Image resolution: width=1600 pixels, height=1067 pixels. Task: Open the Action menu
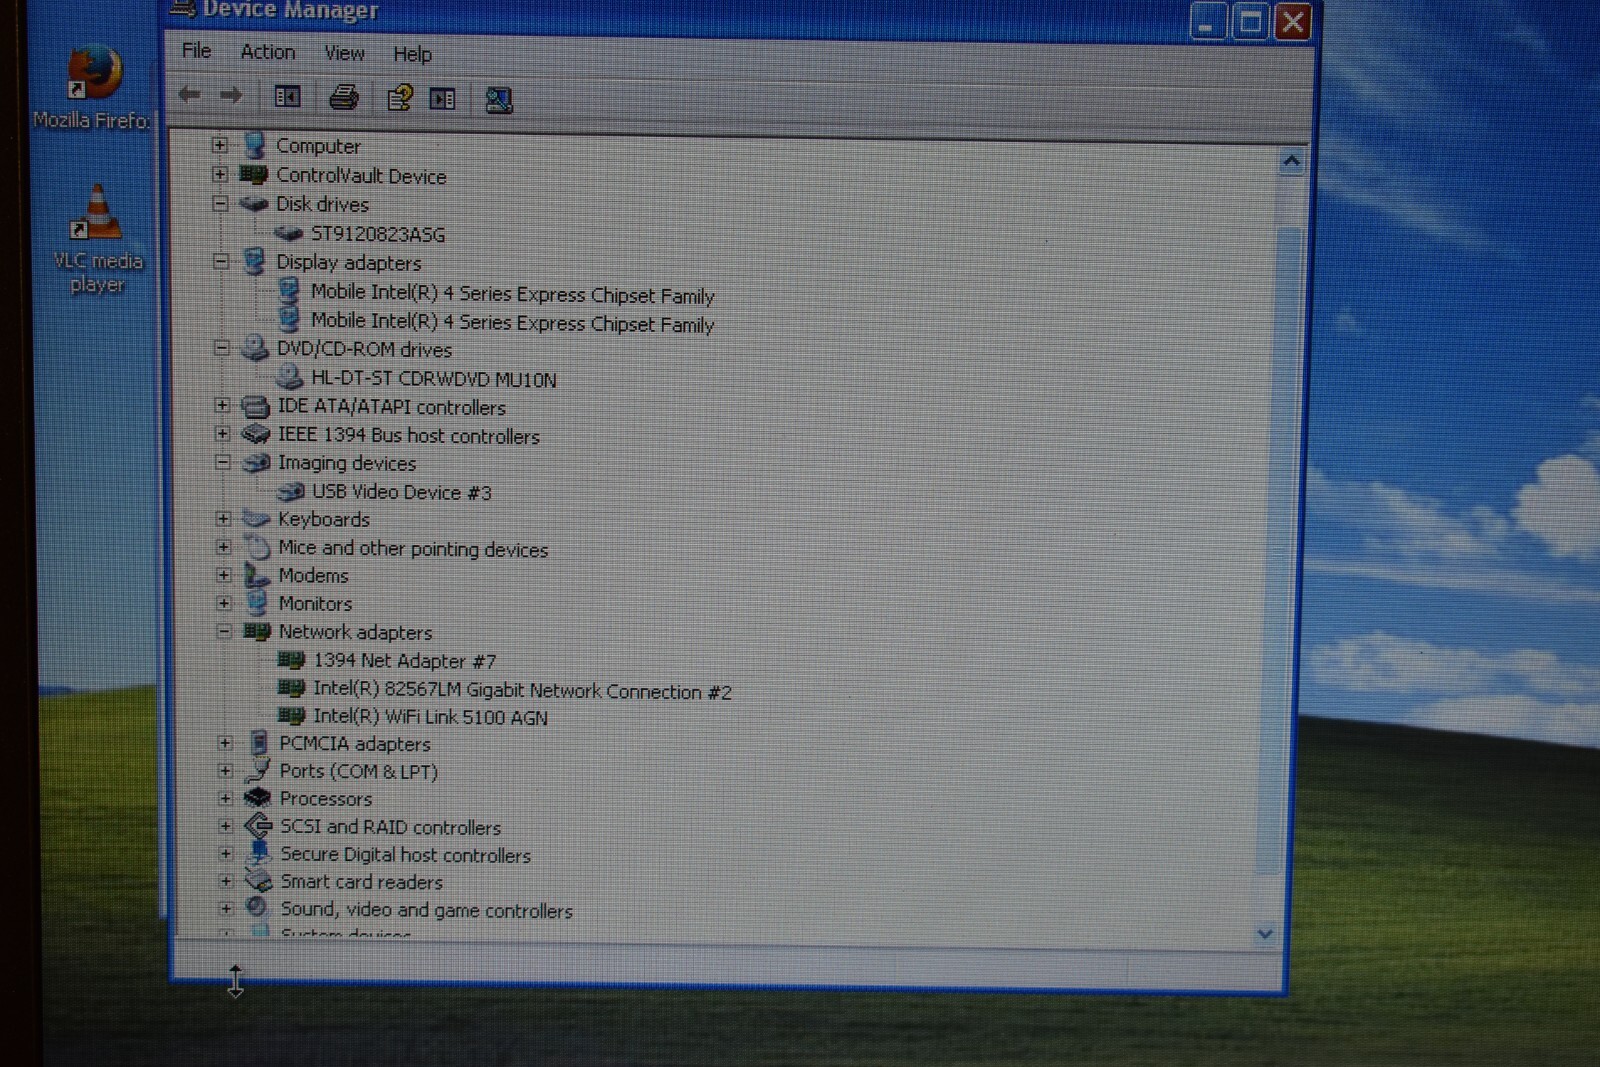point(267,52)
